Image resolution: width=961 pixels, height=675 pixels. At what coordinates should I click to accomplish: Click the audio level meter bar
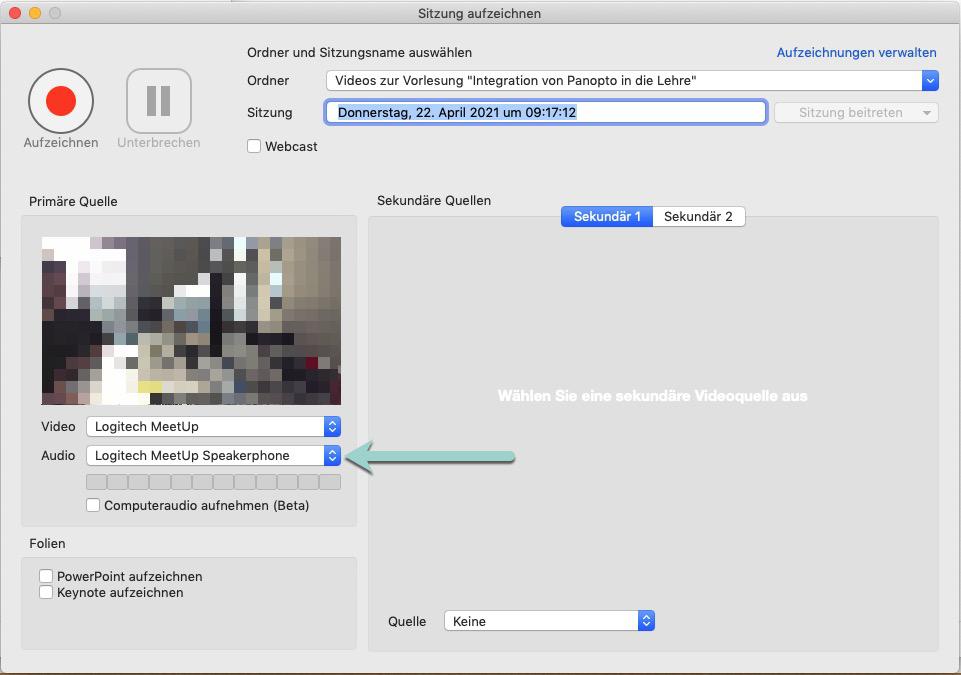tap(213, 482)
